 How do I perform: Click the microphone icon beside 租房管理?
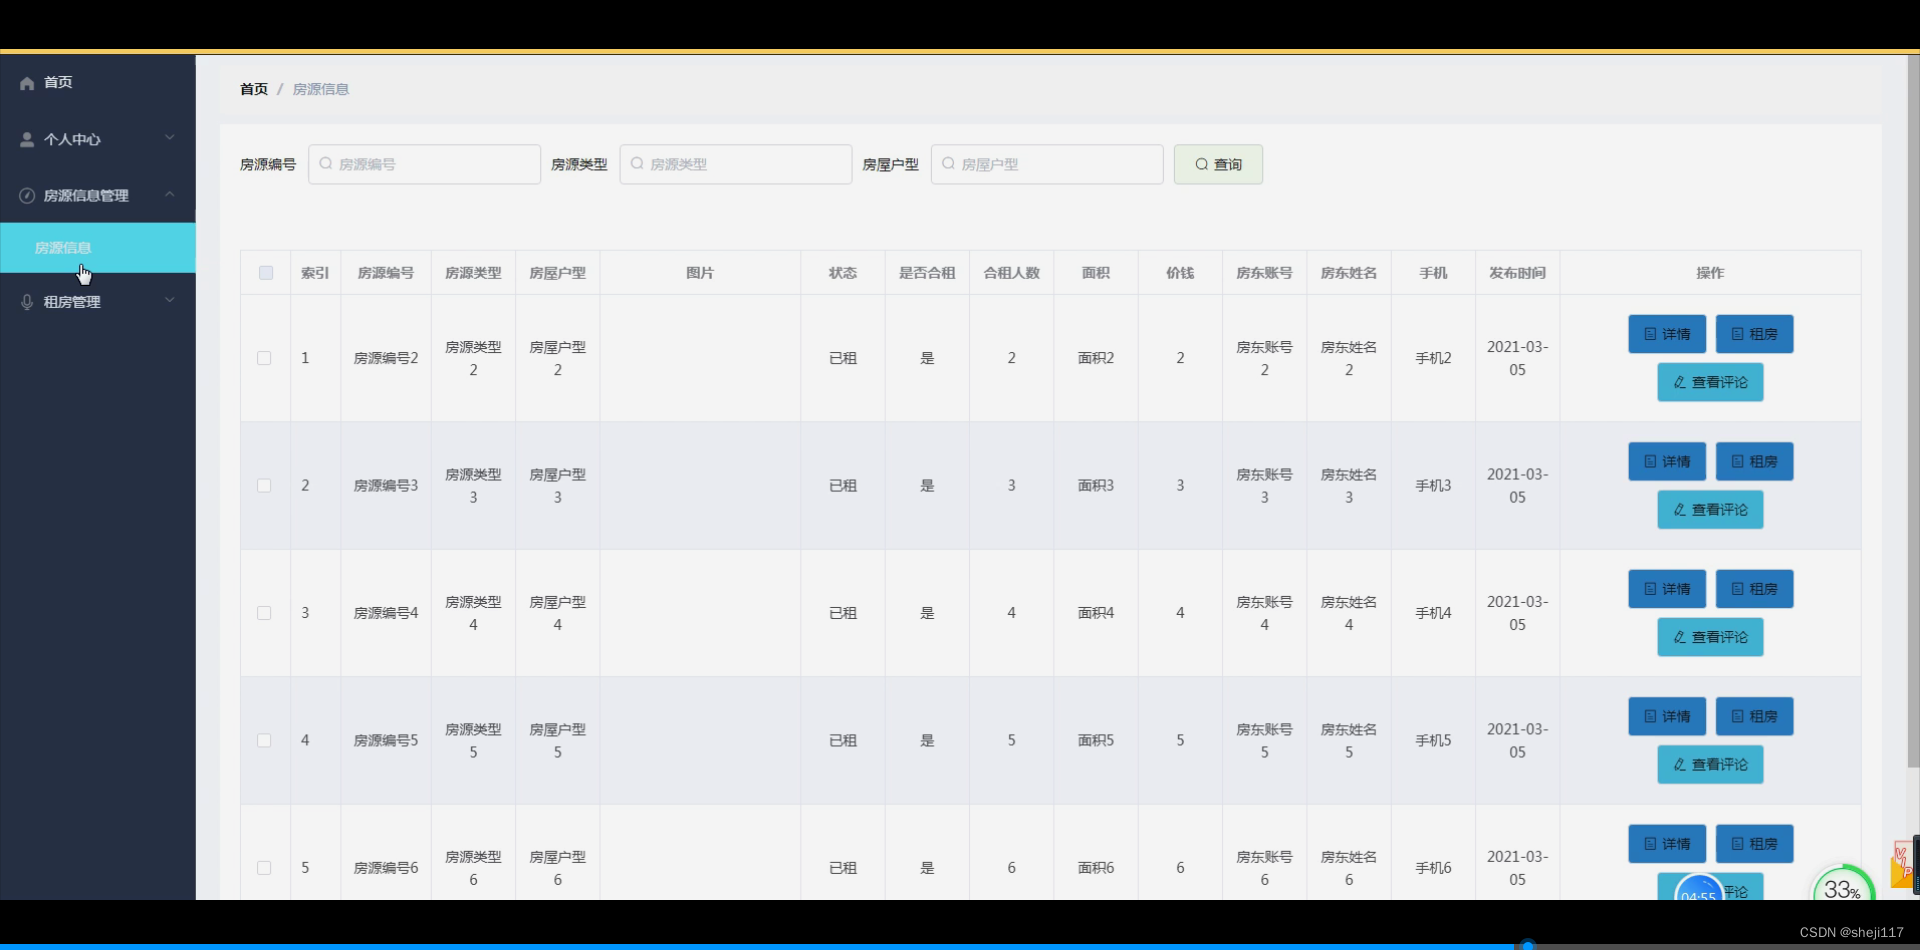tap(27, 302)
